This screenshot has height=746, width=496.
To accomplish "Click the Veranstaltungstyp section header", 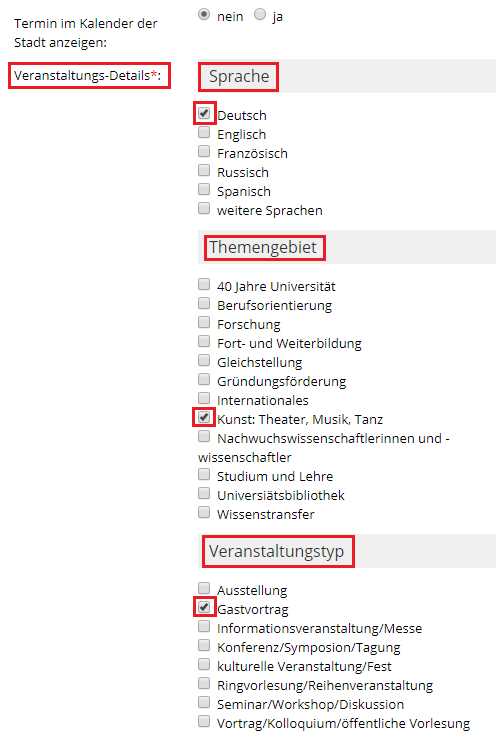I will (x=276, y=551).
